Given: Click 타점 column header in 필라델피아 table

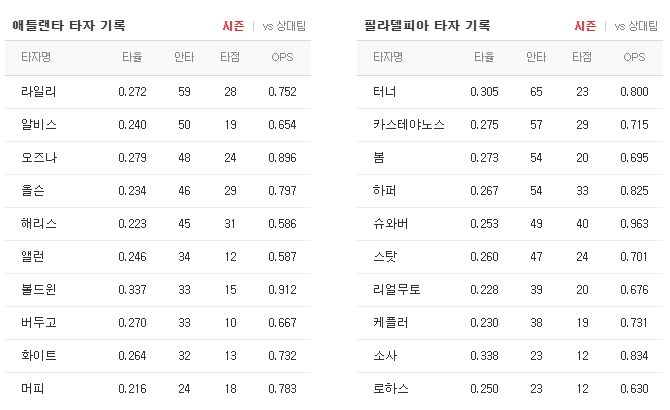Looking at the screenshot, I should point(582,57).
